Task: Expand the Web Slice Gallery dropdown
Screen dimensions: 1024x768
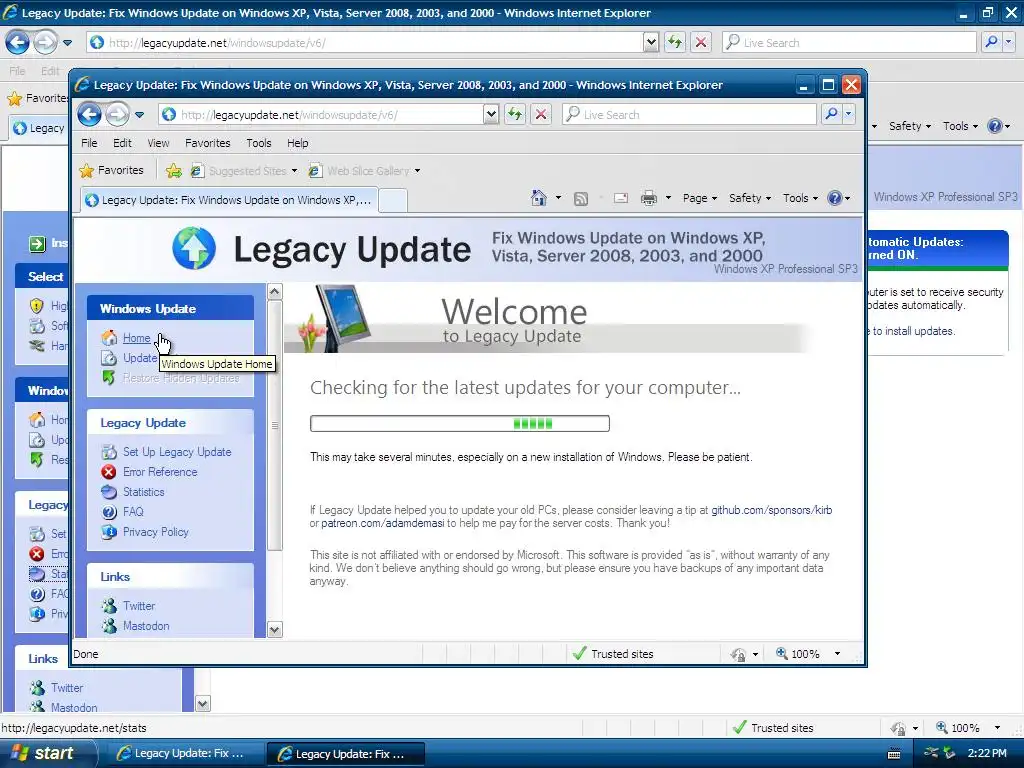Action: (417, 171)
